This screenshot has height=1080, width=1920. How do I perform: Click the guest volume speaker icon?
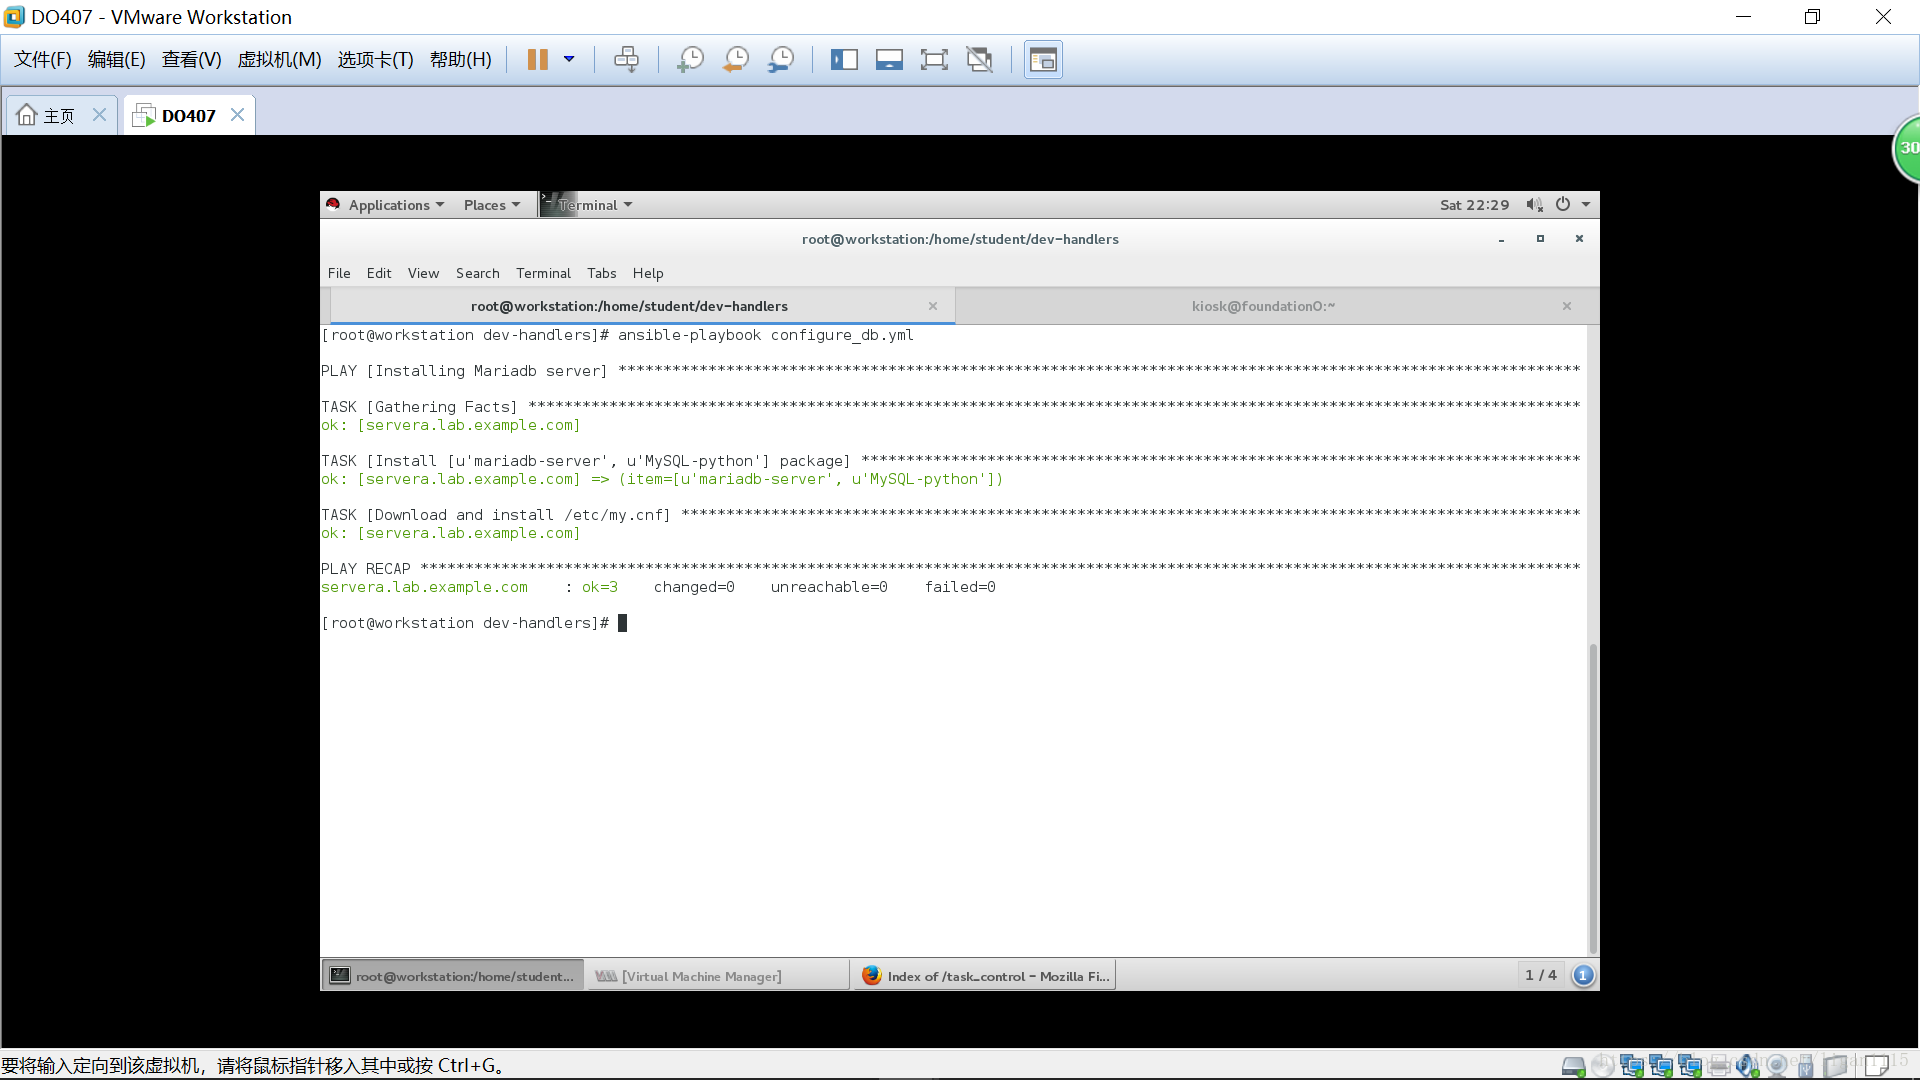pos(1534,205)
